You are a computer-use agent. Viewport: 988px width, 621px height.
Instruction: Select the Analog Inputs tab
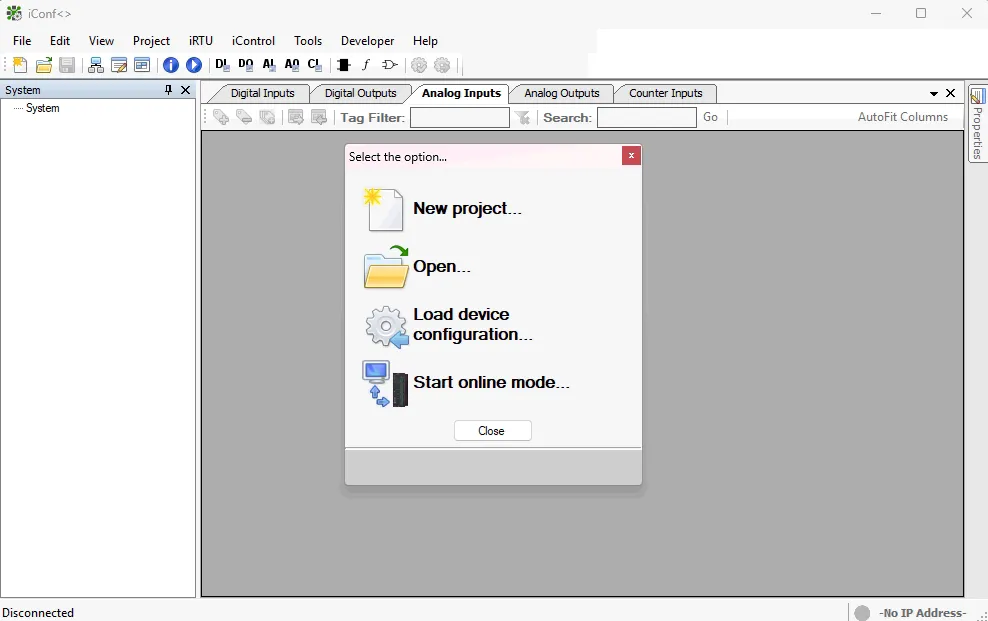[461, 93]
